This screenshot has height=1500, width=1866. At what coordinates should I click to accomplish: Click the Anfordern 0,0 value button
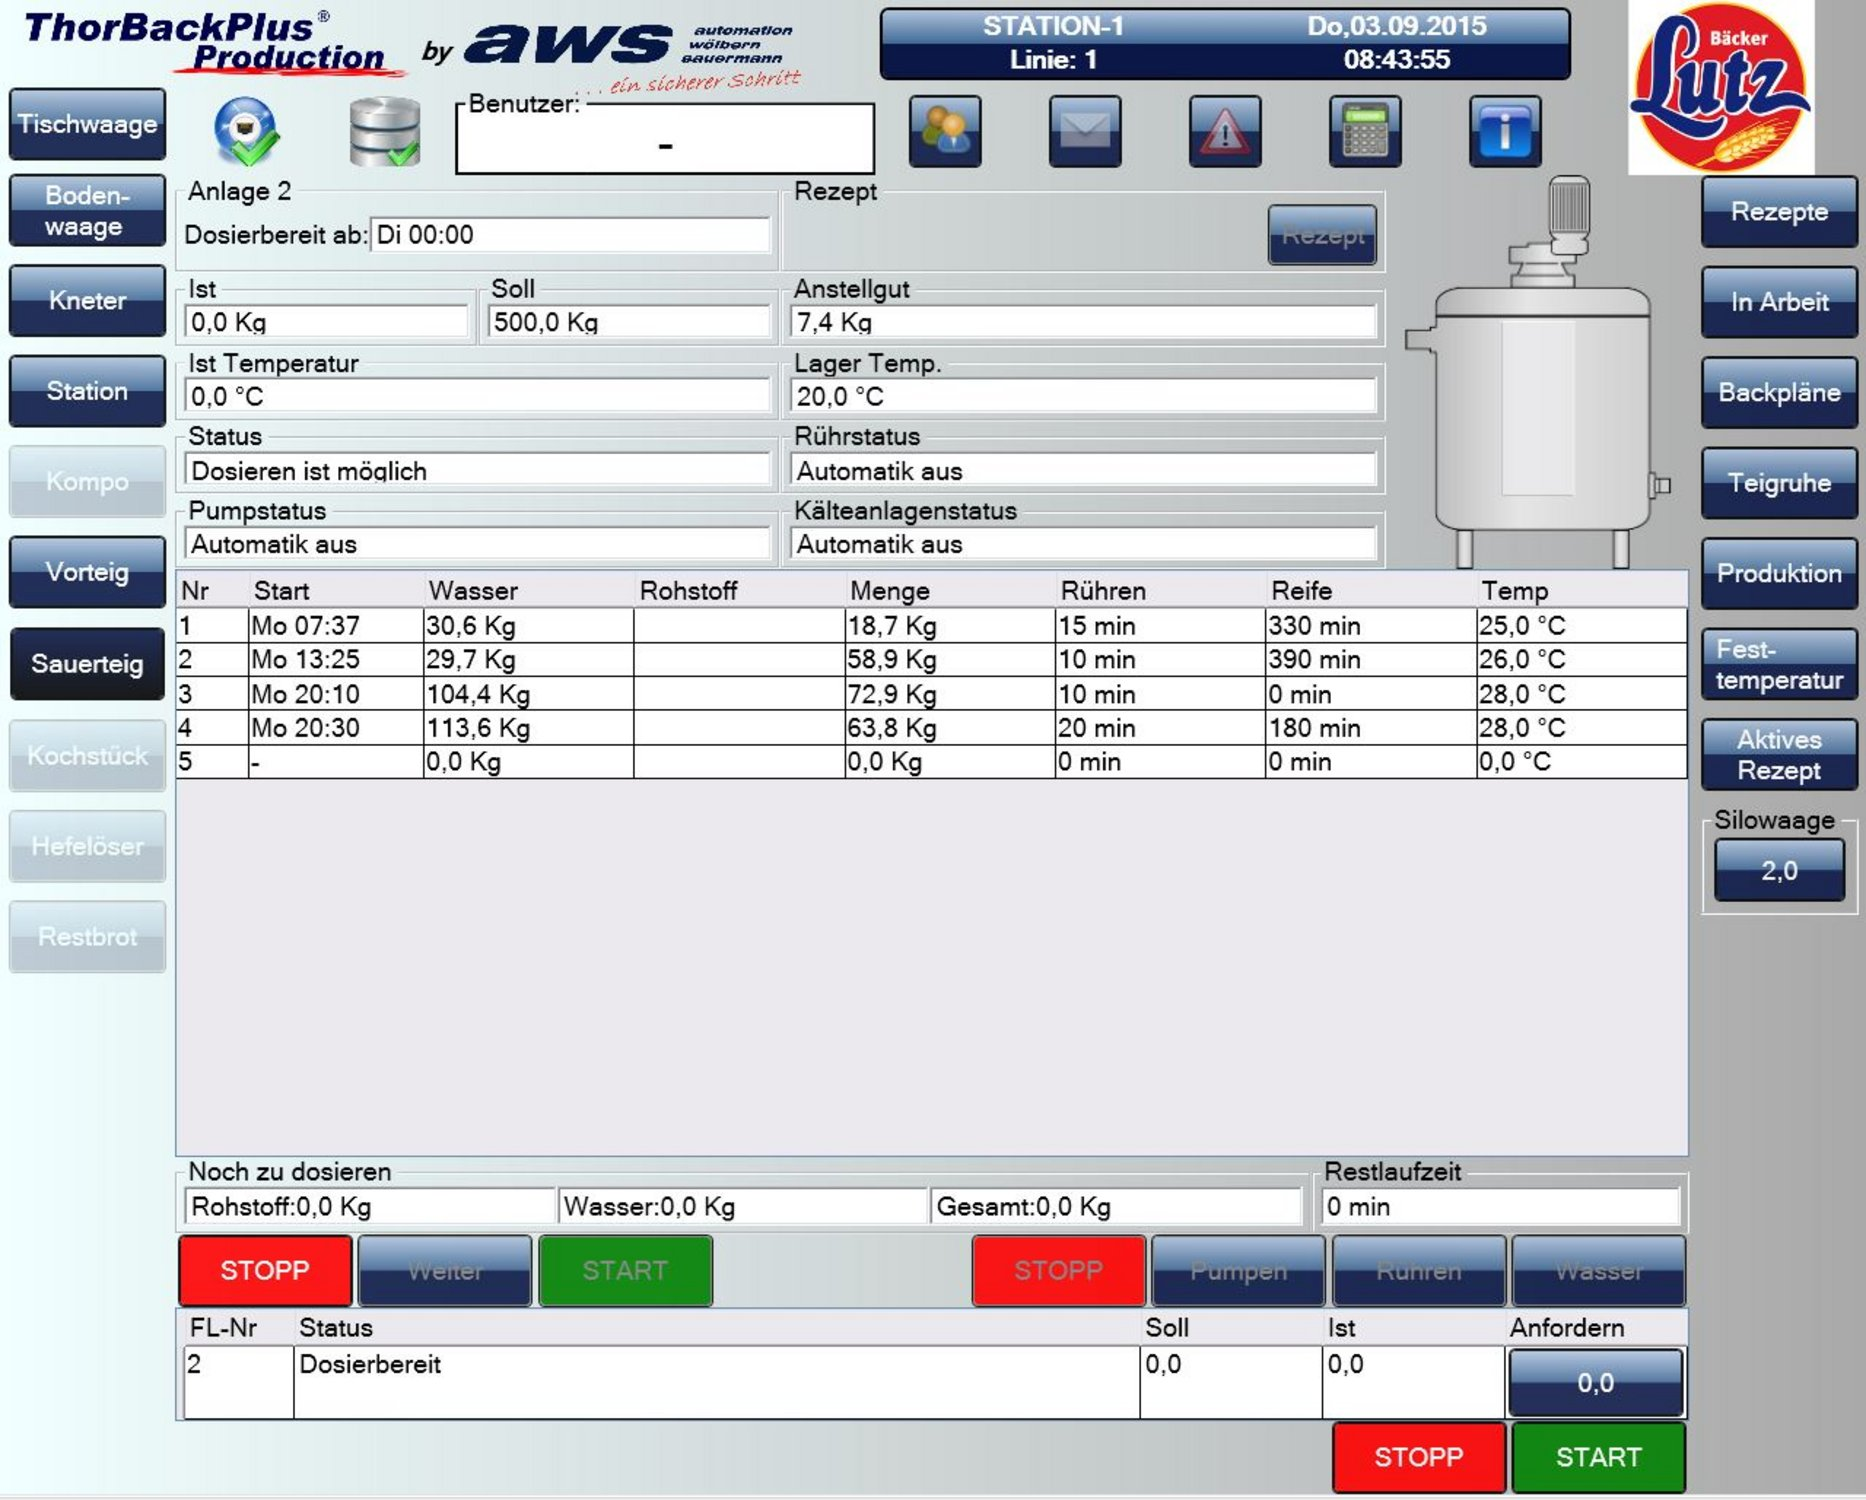pyautogui.click(x=1595, y=1382)
